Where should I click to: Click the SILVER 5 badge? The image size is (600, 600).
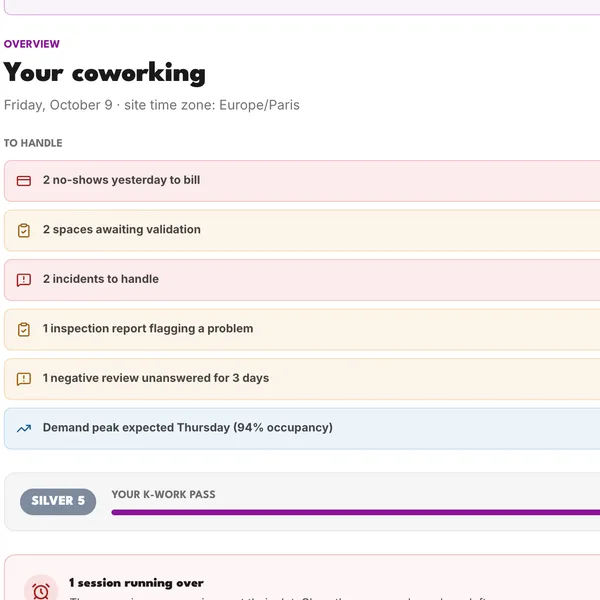tap(58, 501)
